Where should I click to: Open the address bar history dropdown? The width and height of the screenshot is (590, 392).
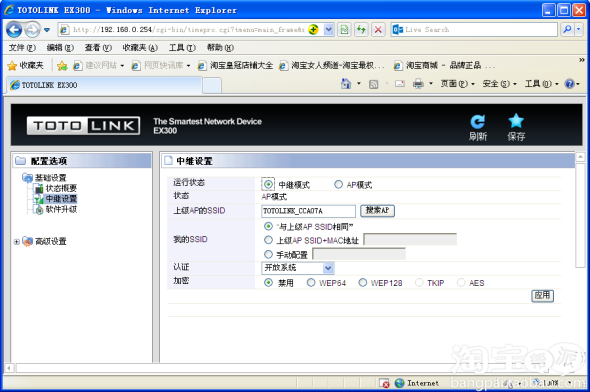(328, 29)
